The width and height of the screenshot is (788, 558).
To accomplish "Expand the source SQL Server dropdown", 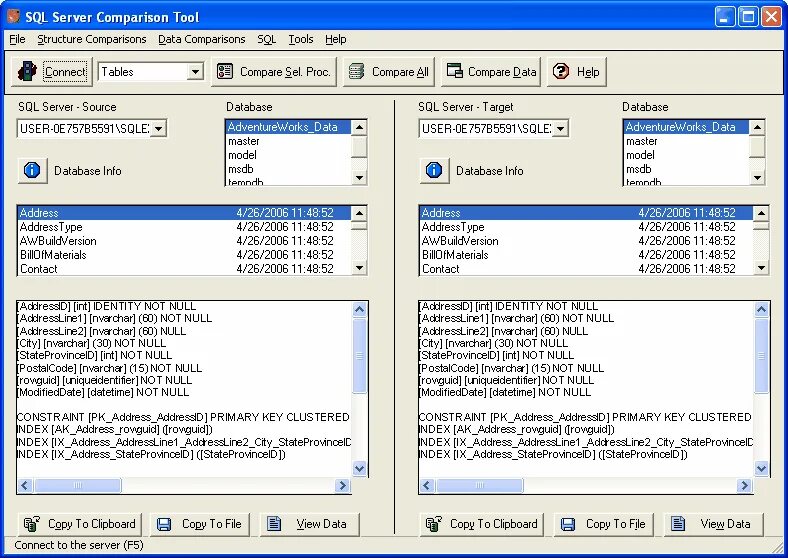I will coord(158,129).
